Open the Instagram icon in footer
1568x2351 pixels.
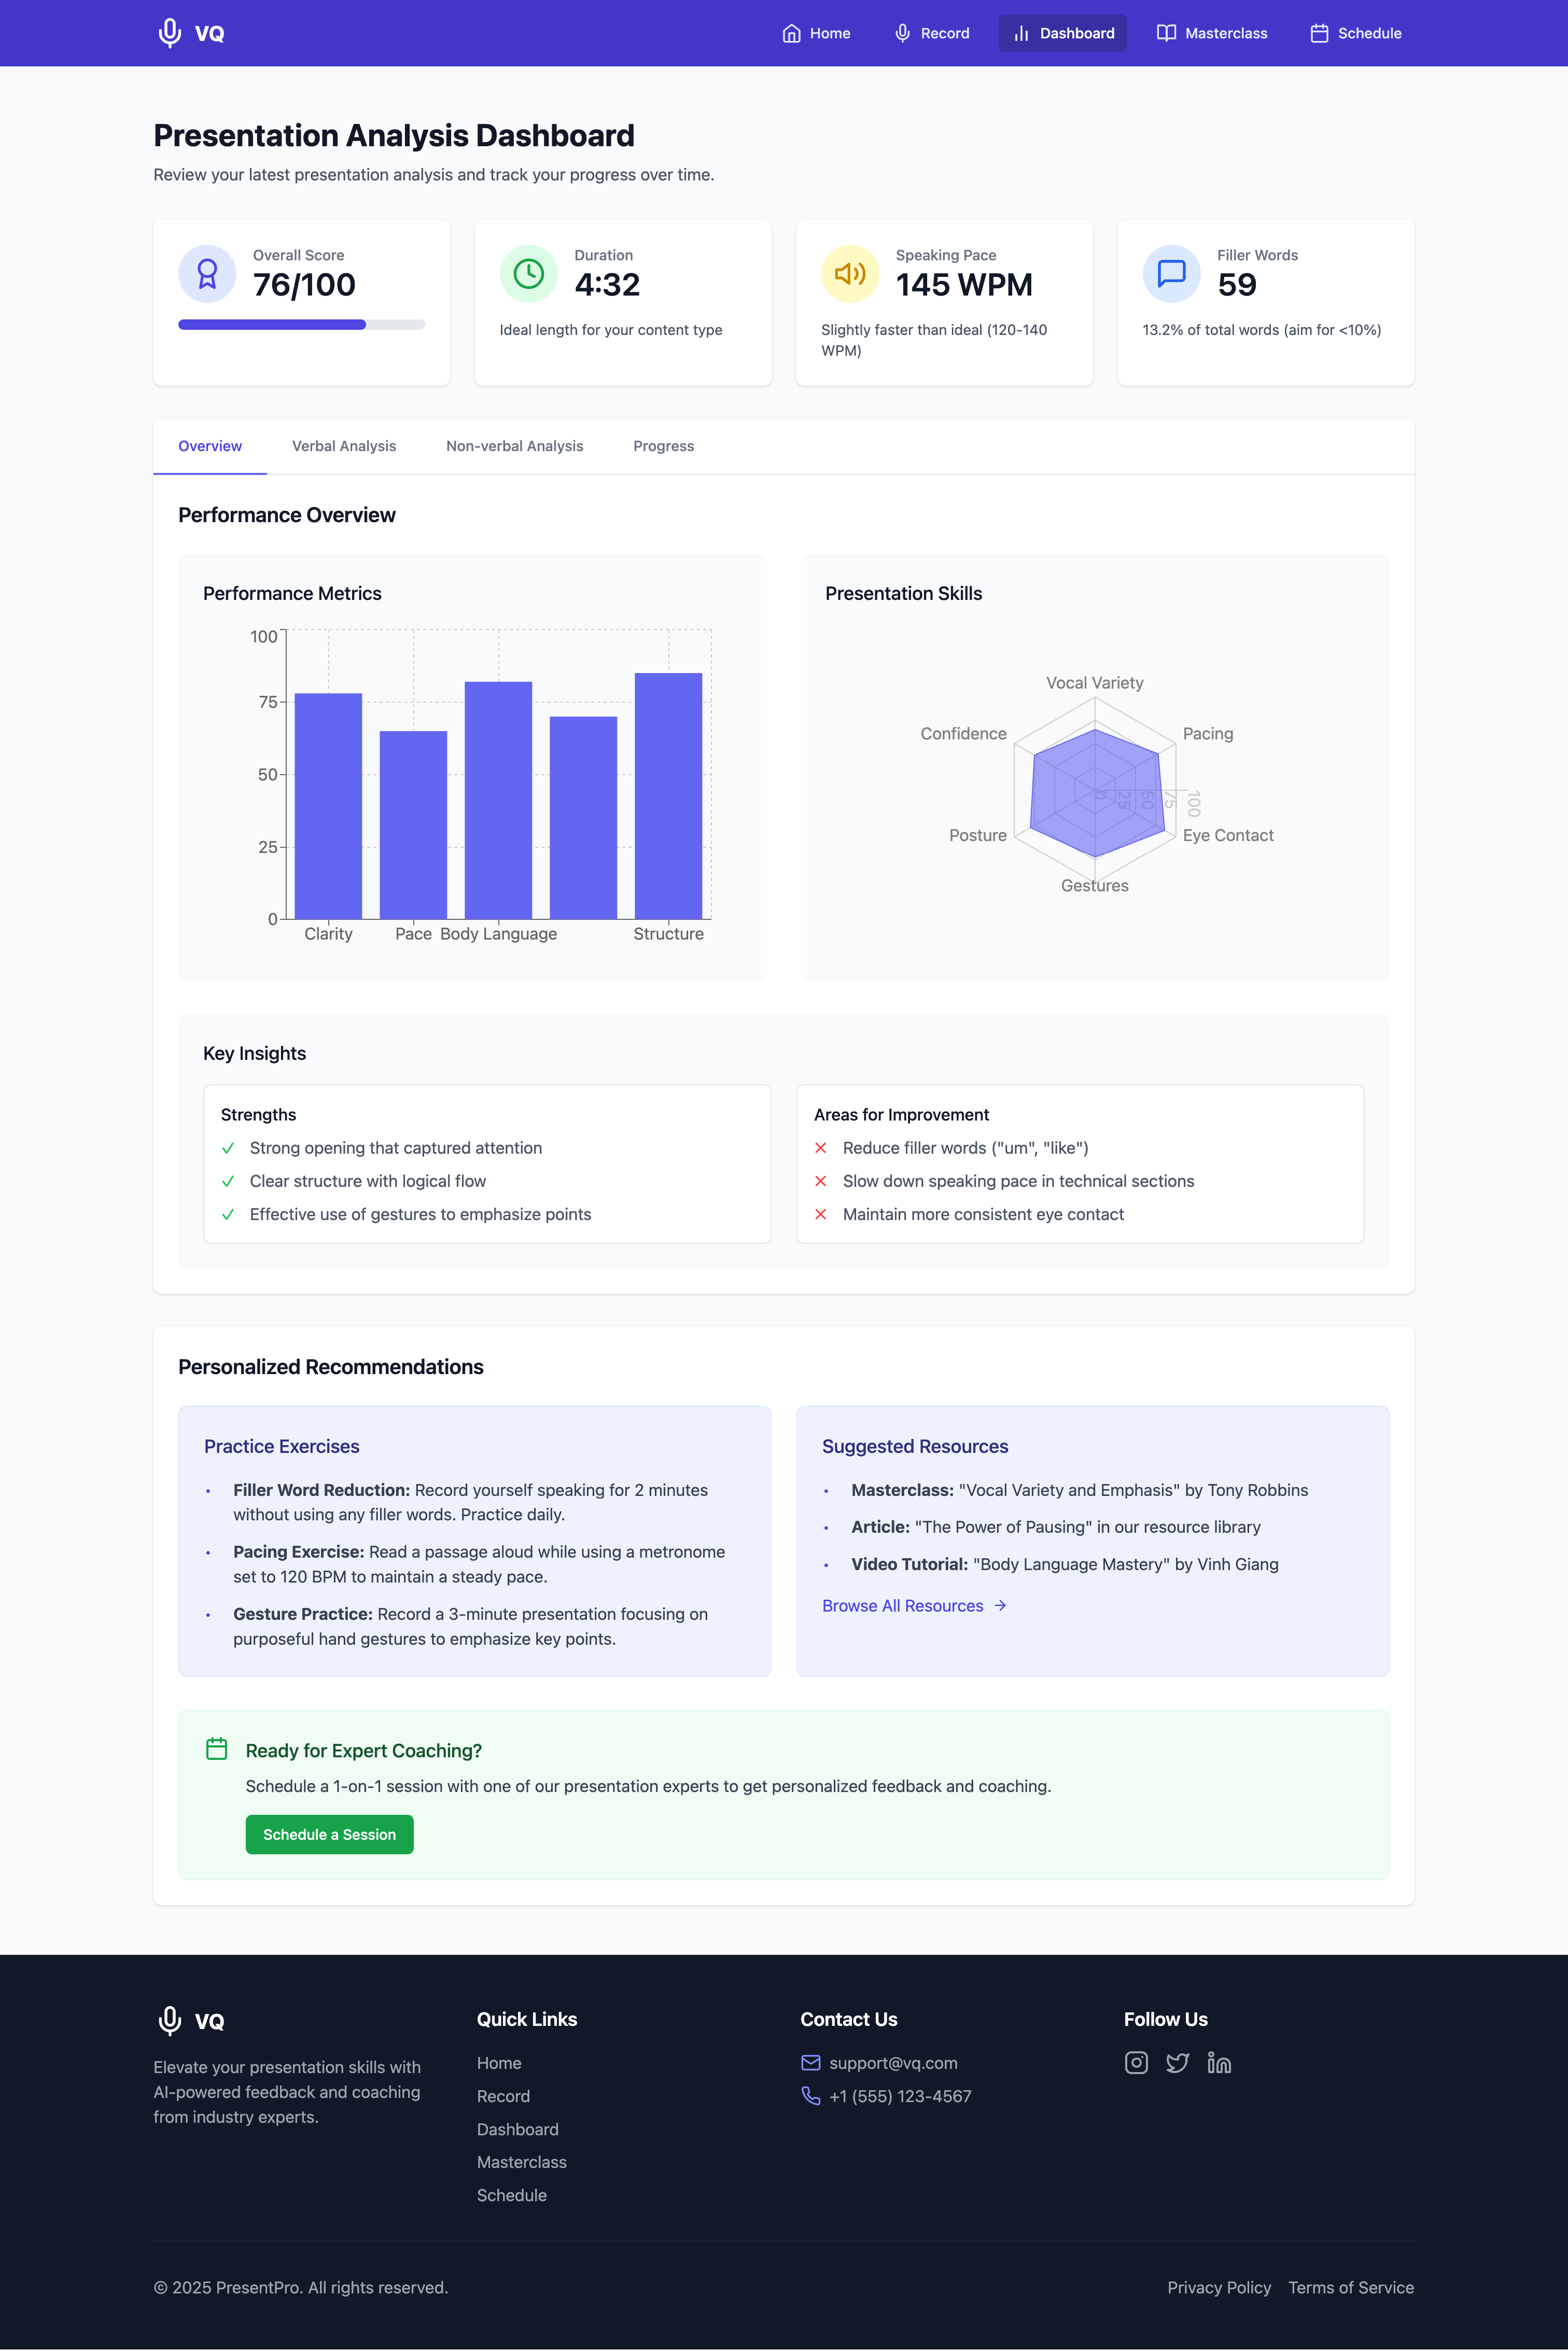(1136, 2063)
